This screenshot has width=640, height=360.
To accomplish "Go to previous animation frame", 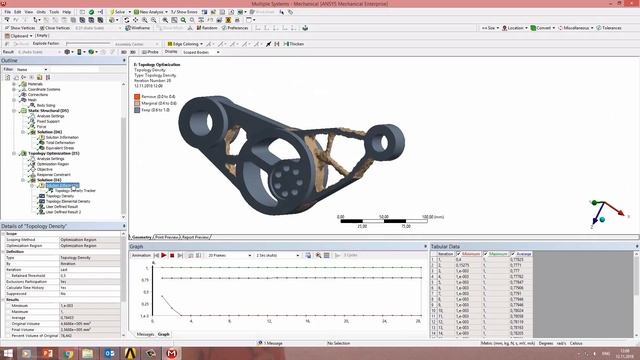I will (x=156, y=255).
